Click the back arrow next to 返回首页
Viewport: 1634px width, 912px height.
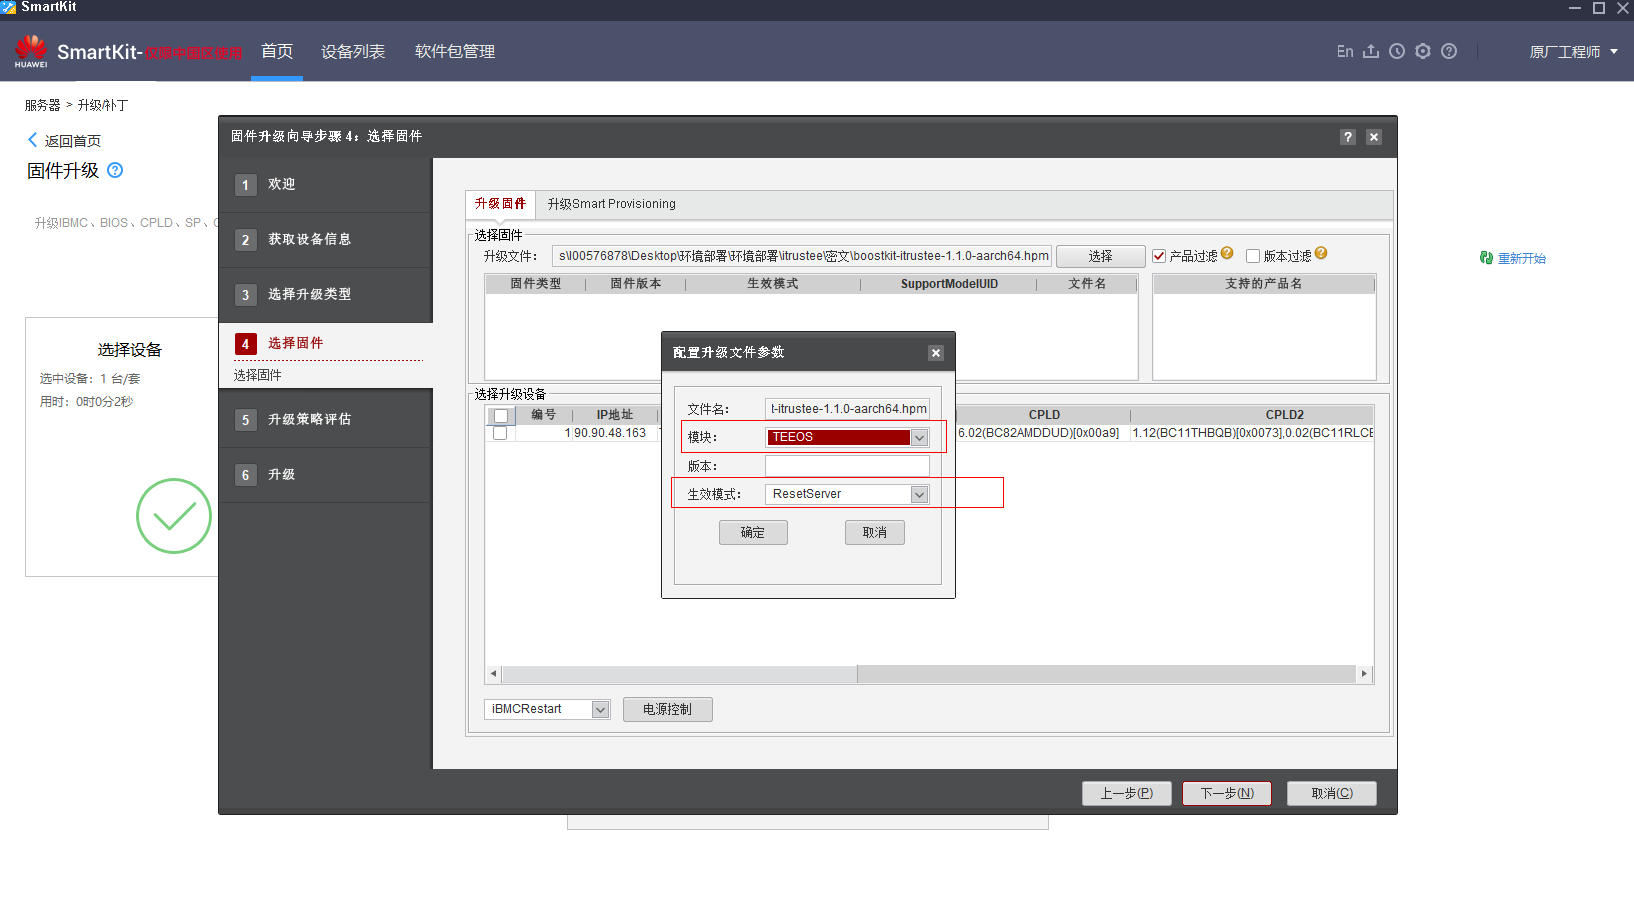32,140
